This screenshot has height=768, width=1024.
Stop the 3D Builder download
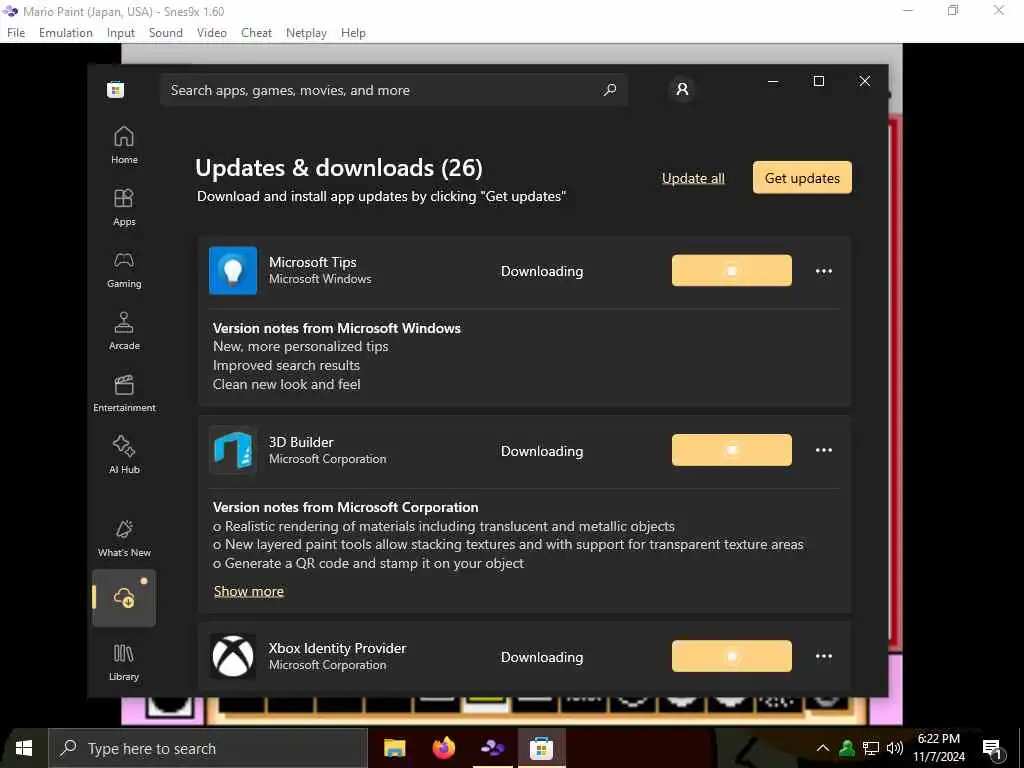pyautogui.click(x=731, y=450)
